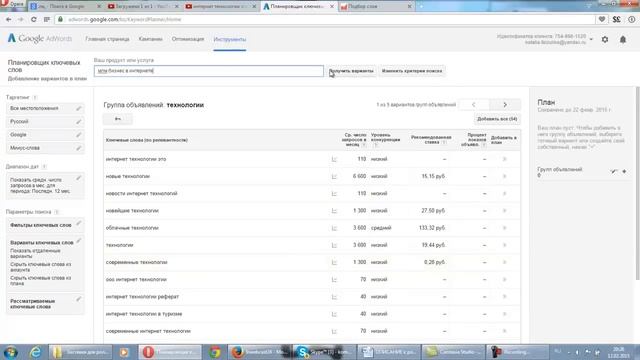Focus the 'Ваш продукт или услуга' input field

click(x=209, y=71)
